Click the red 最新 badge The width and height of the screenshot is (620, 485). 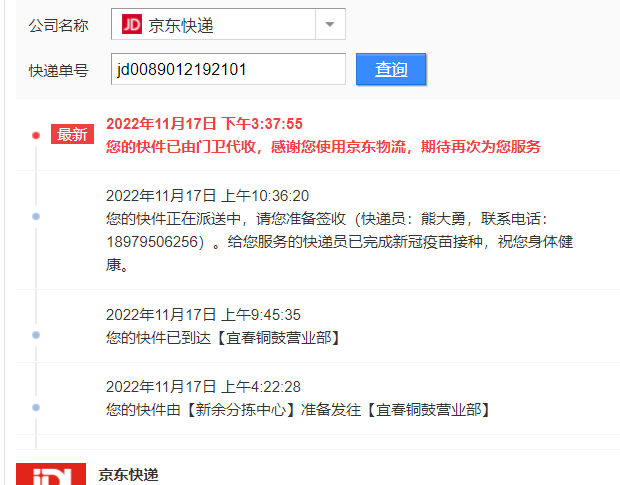[x=72, y=134]
